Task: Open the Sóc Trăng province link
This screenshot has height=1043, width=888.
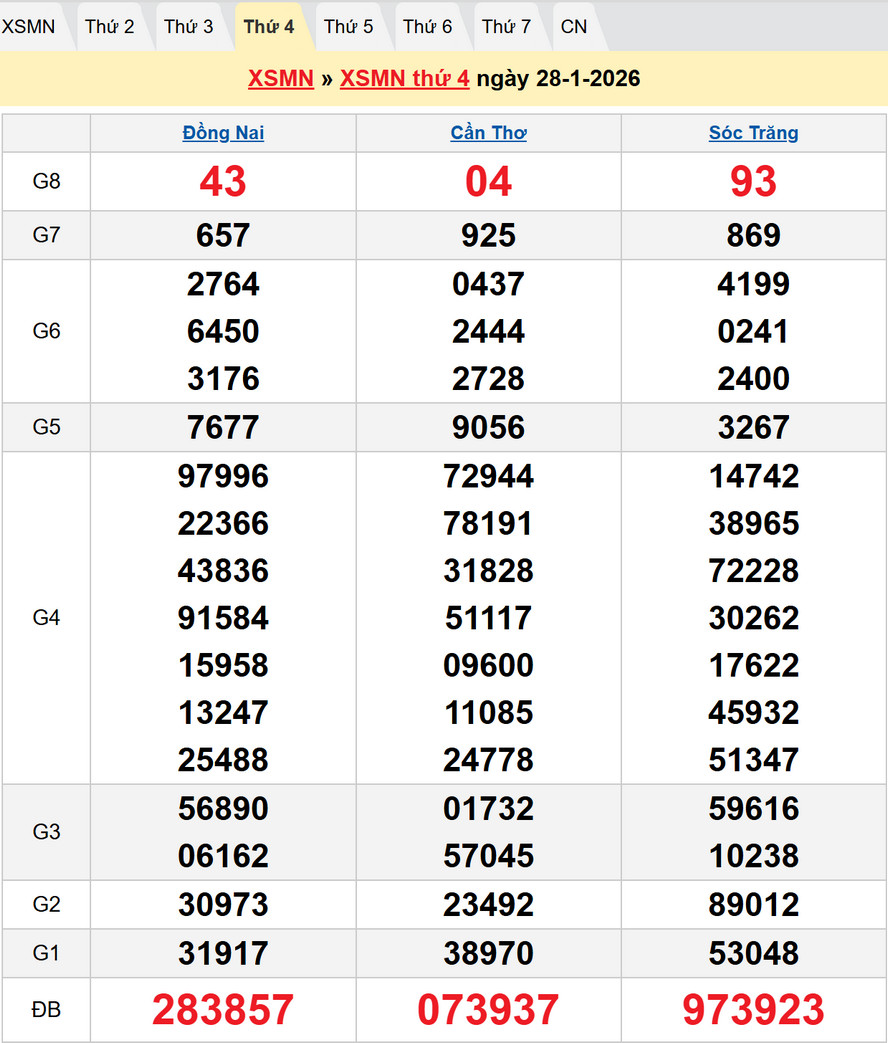Action: (753, 133)
